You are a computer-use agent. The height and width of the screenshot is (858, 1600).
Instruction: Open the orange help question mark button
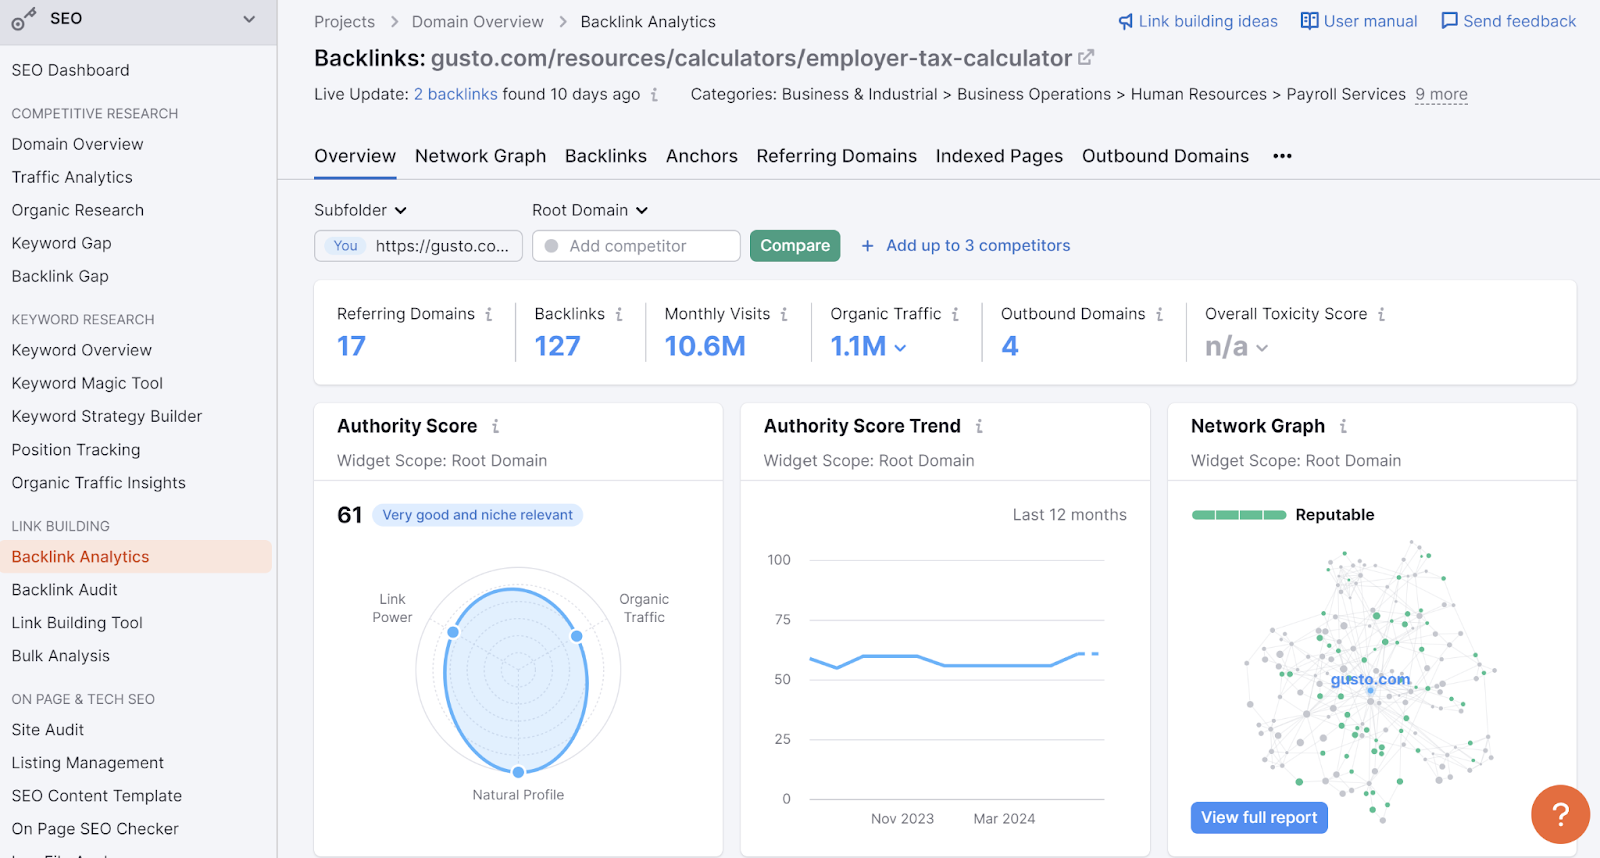coord(1560,814)
